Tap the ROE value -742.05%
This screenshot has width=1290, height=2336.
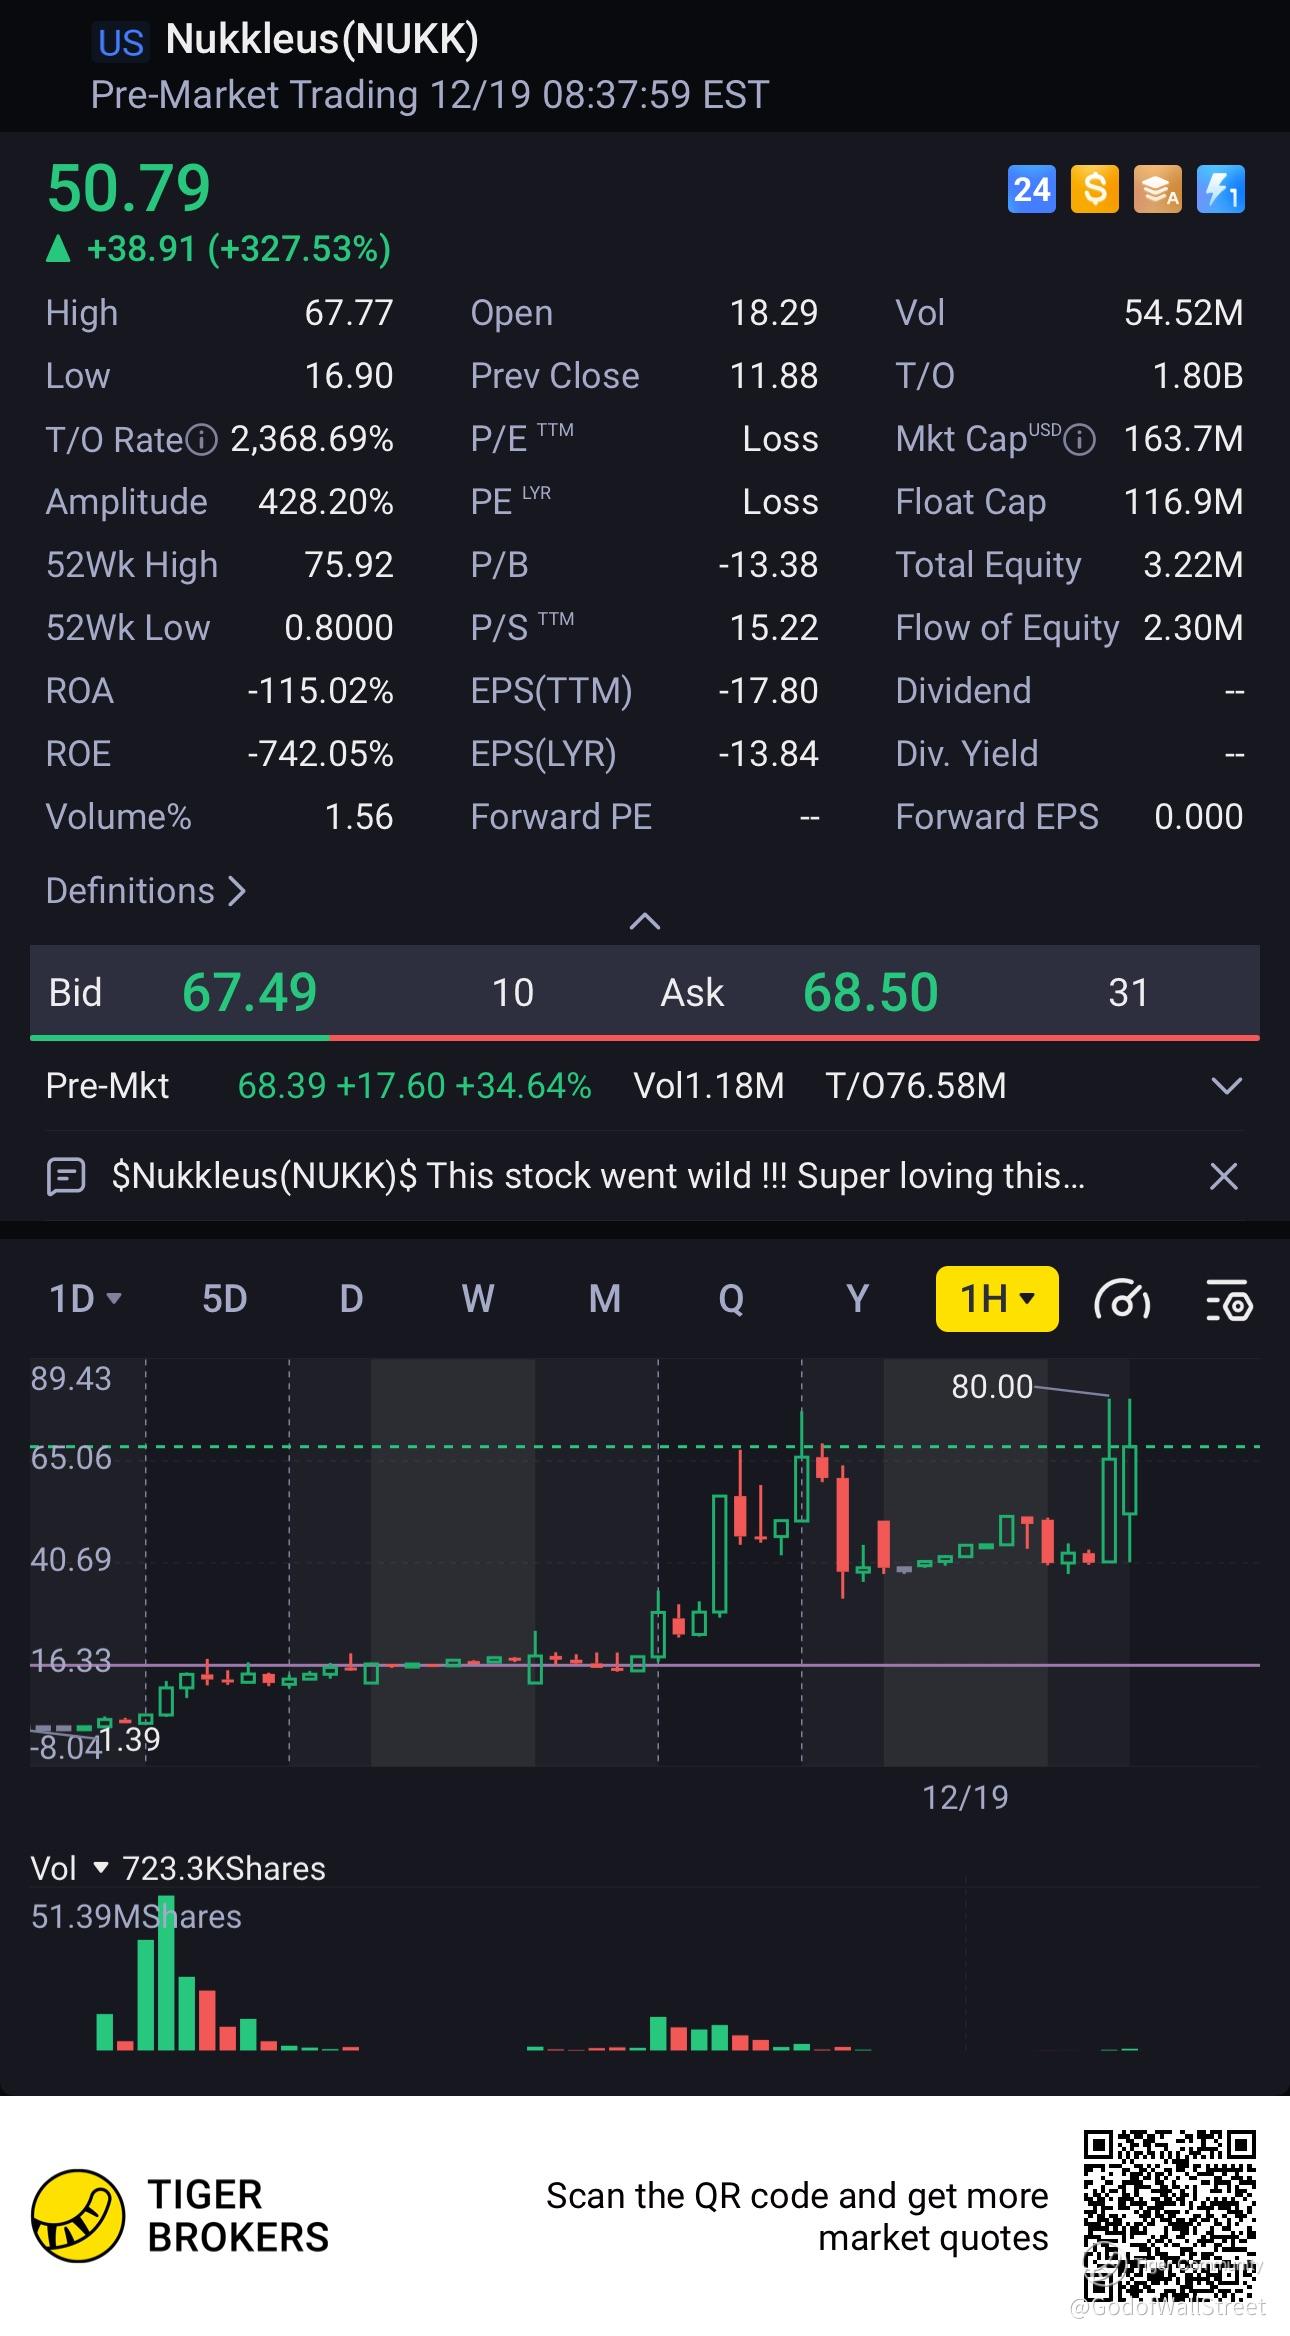tap(320, 754)
